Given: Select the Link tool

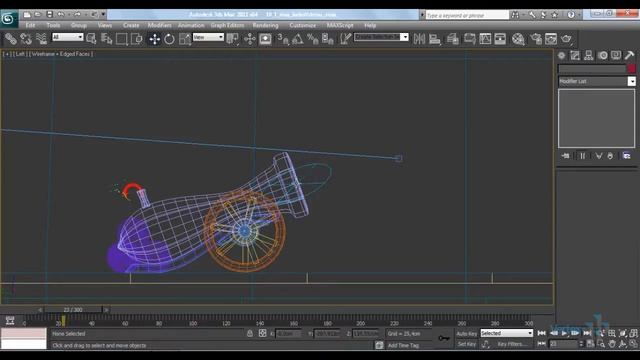Looking at the screenshot, I should (11, 39).
